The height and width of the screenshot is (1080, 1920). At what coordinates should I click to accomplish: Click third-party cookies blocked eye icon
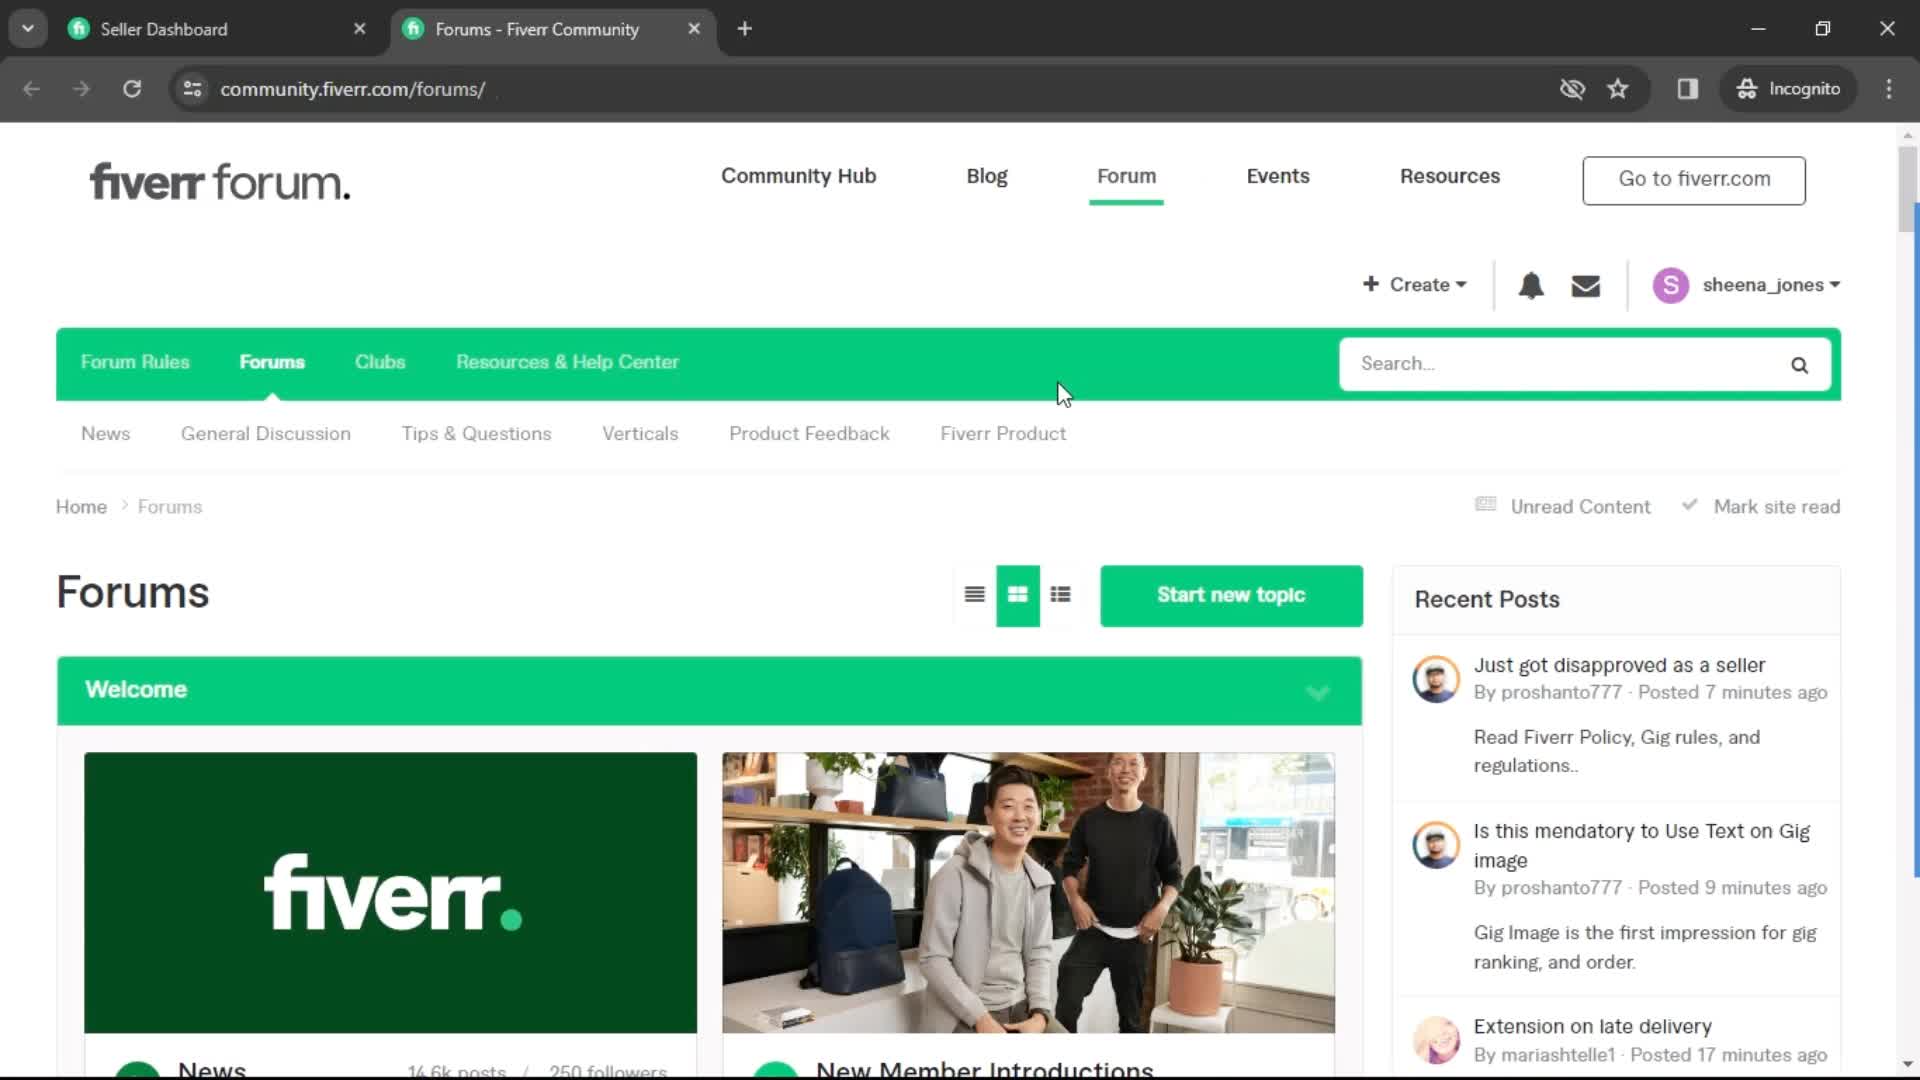[1572, 89]
